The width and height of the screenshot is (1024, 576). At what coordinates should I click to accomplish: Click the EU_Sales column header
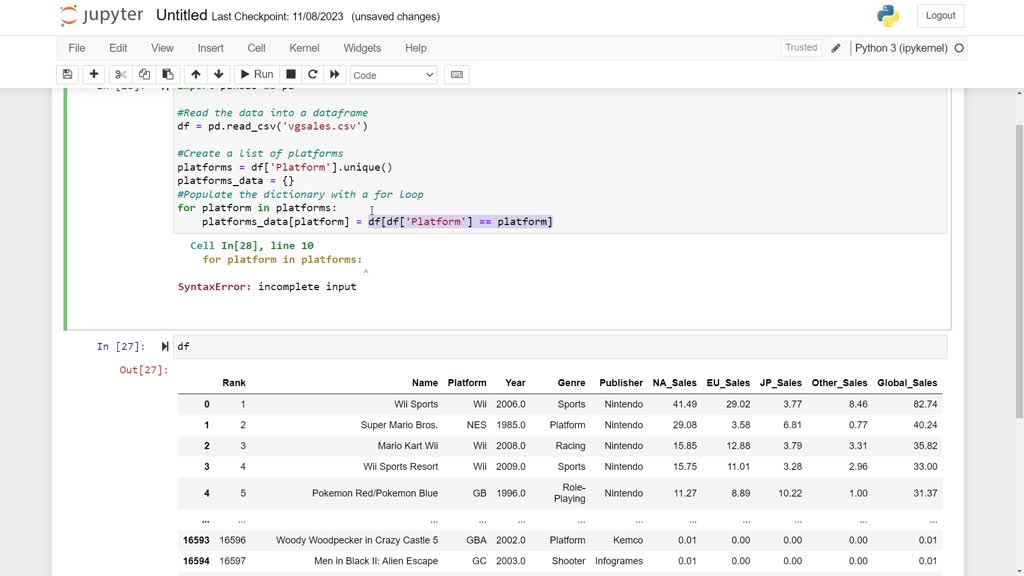(728, 383)
